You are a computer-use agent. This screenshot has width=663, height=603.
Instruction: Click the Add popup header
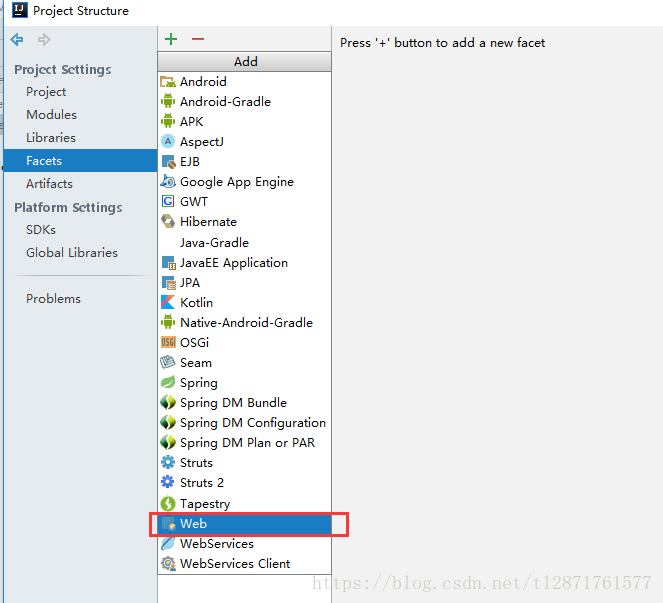point(244,62)
